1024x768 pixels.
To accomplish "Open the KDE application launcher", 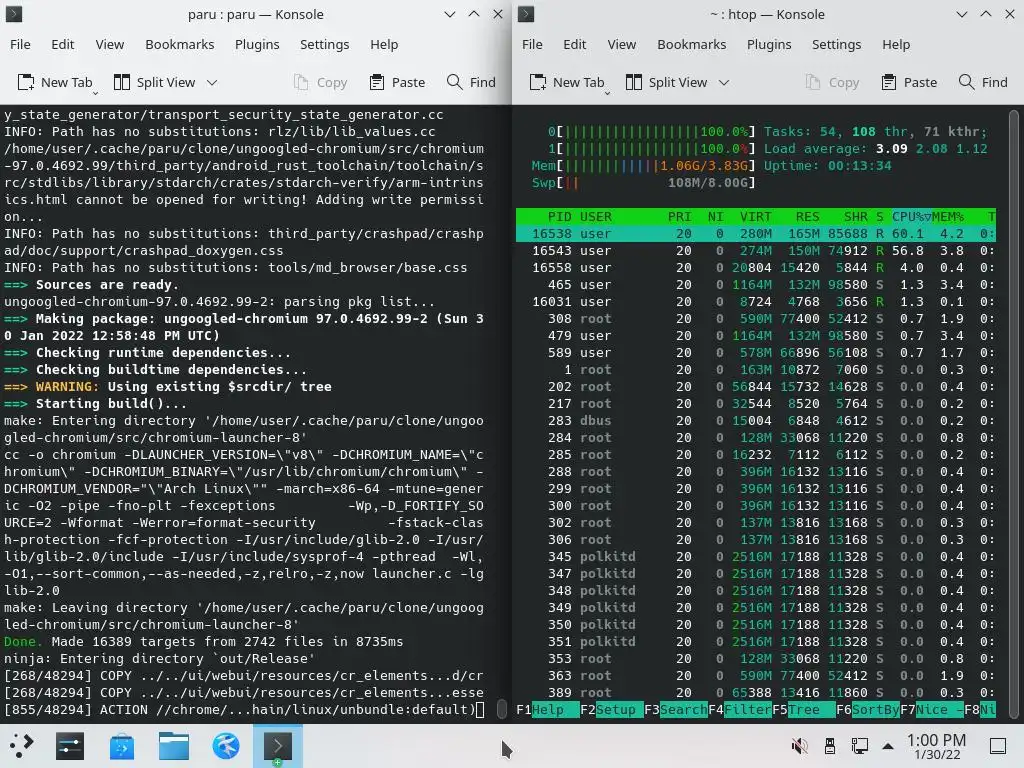I will (21, 746).
